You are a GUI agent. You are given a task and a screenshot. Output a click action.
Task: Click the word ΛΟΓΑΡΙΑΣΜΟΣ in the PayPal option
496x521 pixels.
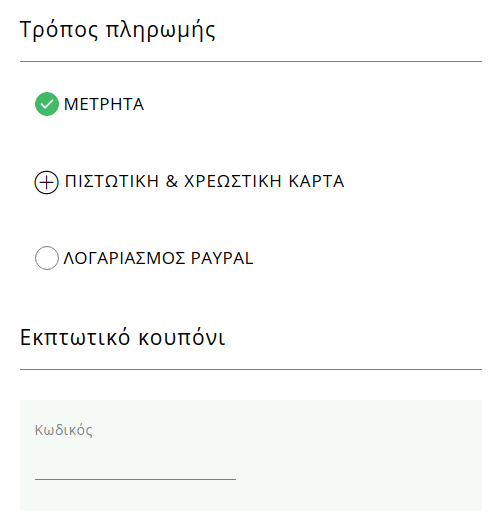[124, 258]
